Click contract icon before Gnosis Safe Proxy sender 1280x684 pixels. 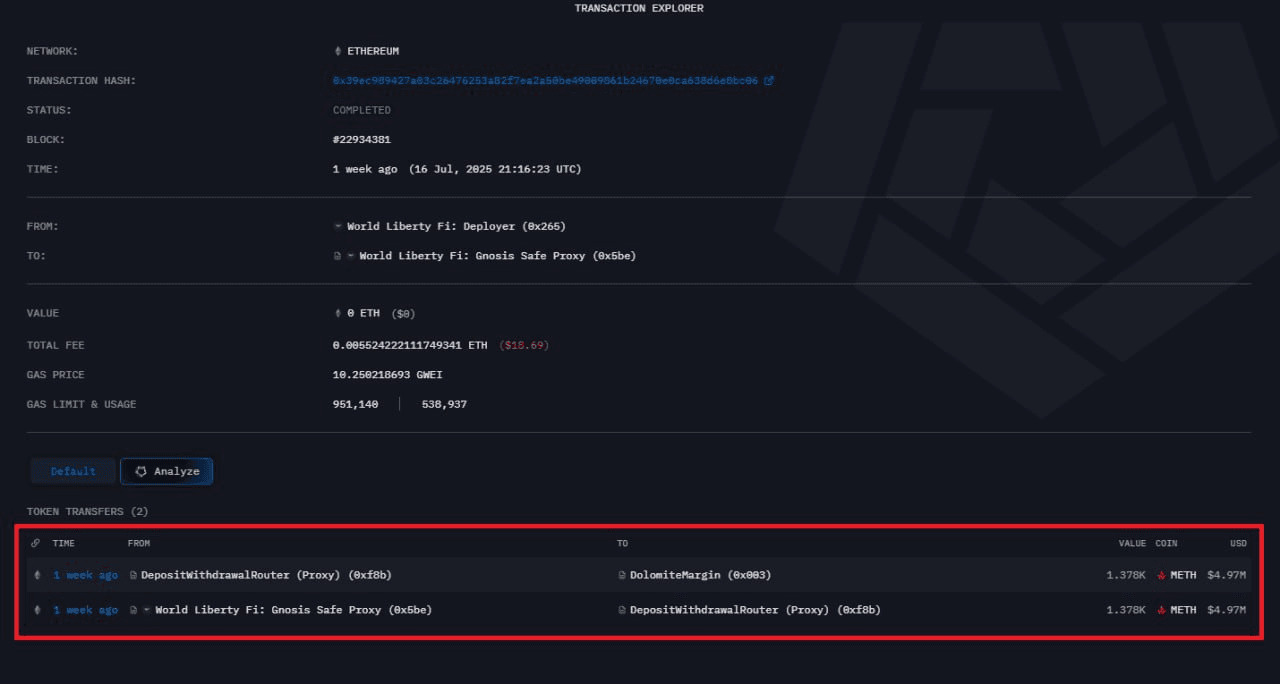click(x=133, y=610)
